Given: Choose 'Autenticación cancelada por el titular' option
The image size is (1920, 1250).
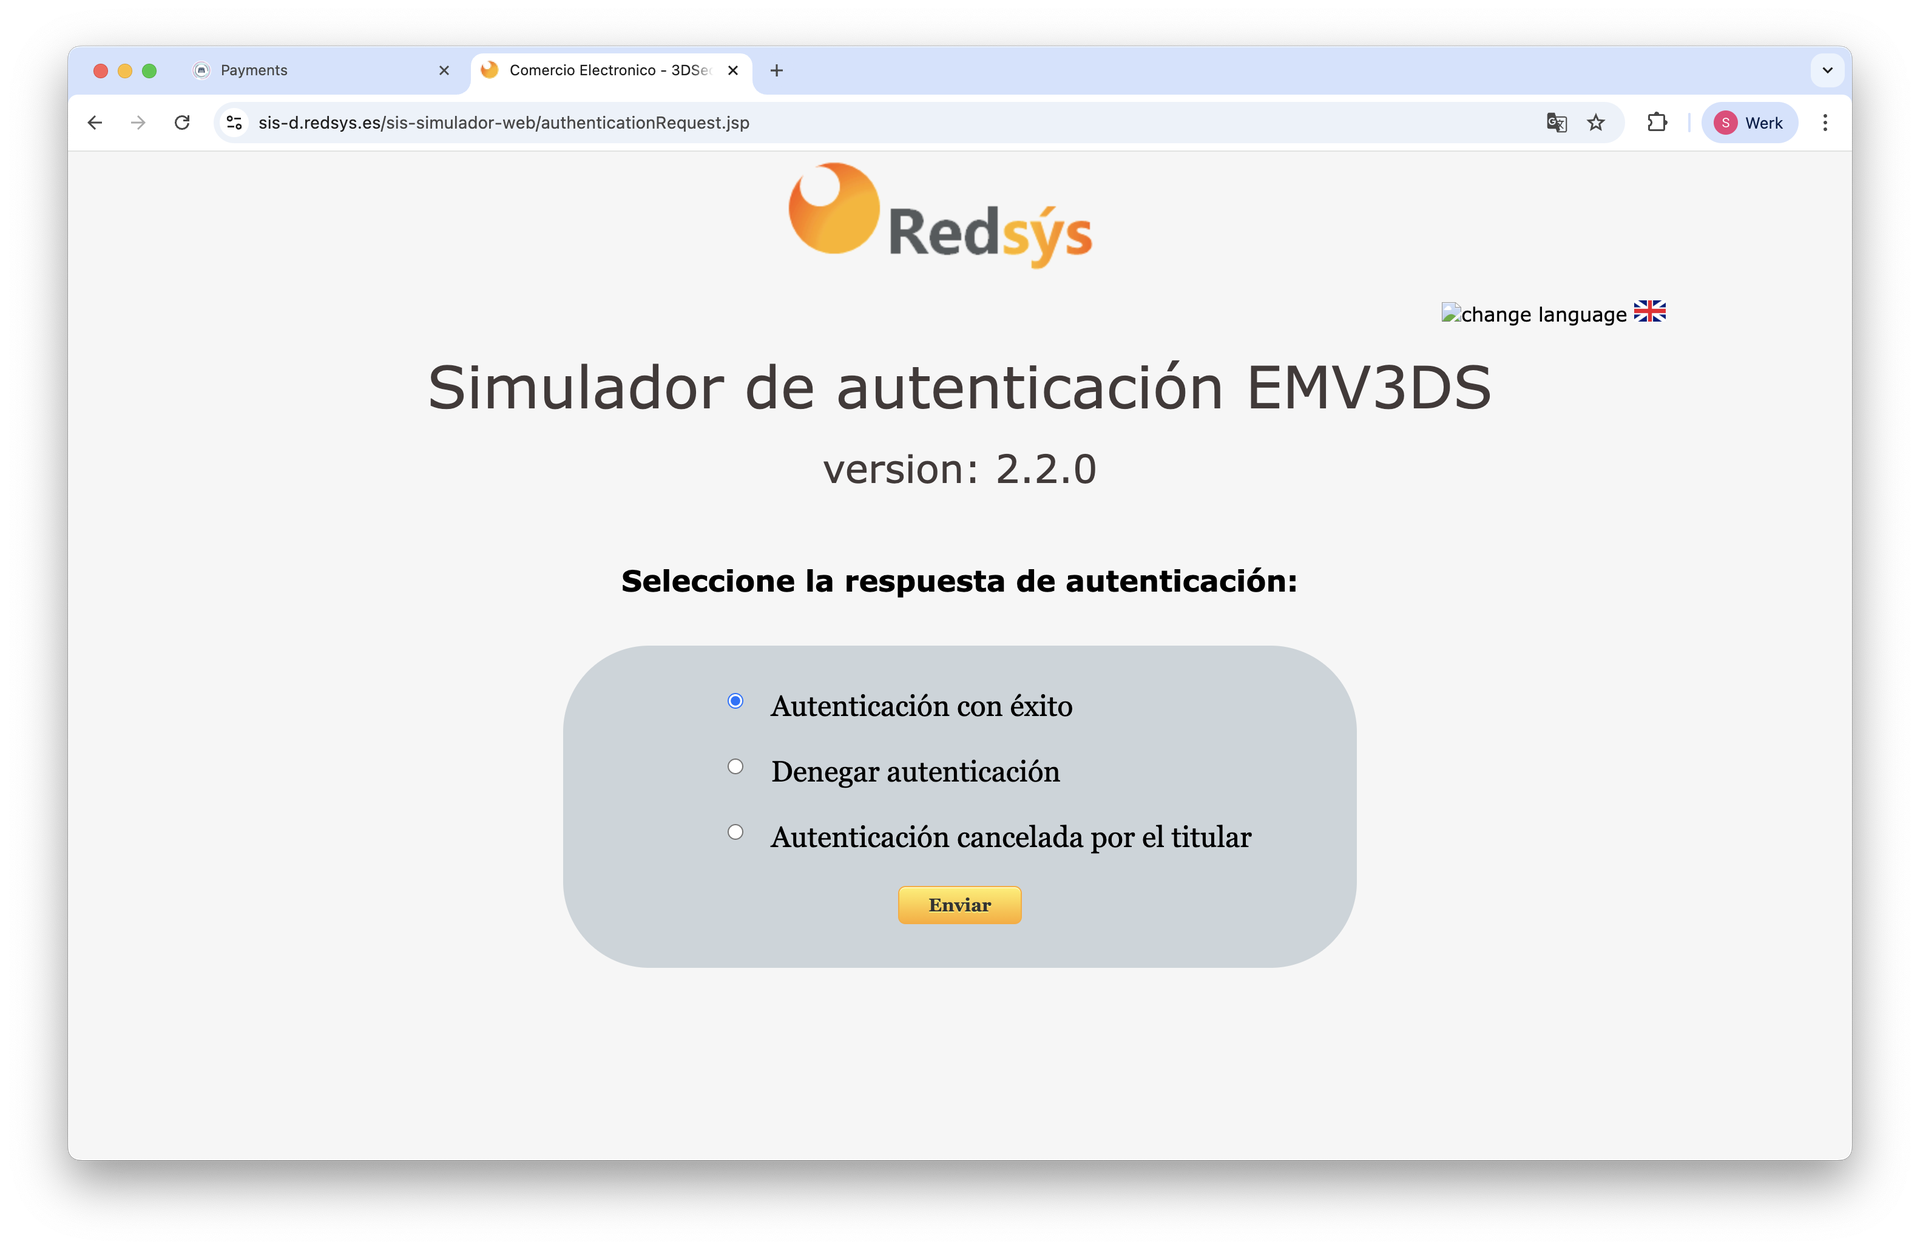Looking at the screenshot, I should point(735,832).
